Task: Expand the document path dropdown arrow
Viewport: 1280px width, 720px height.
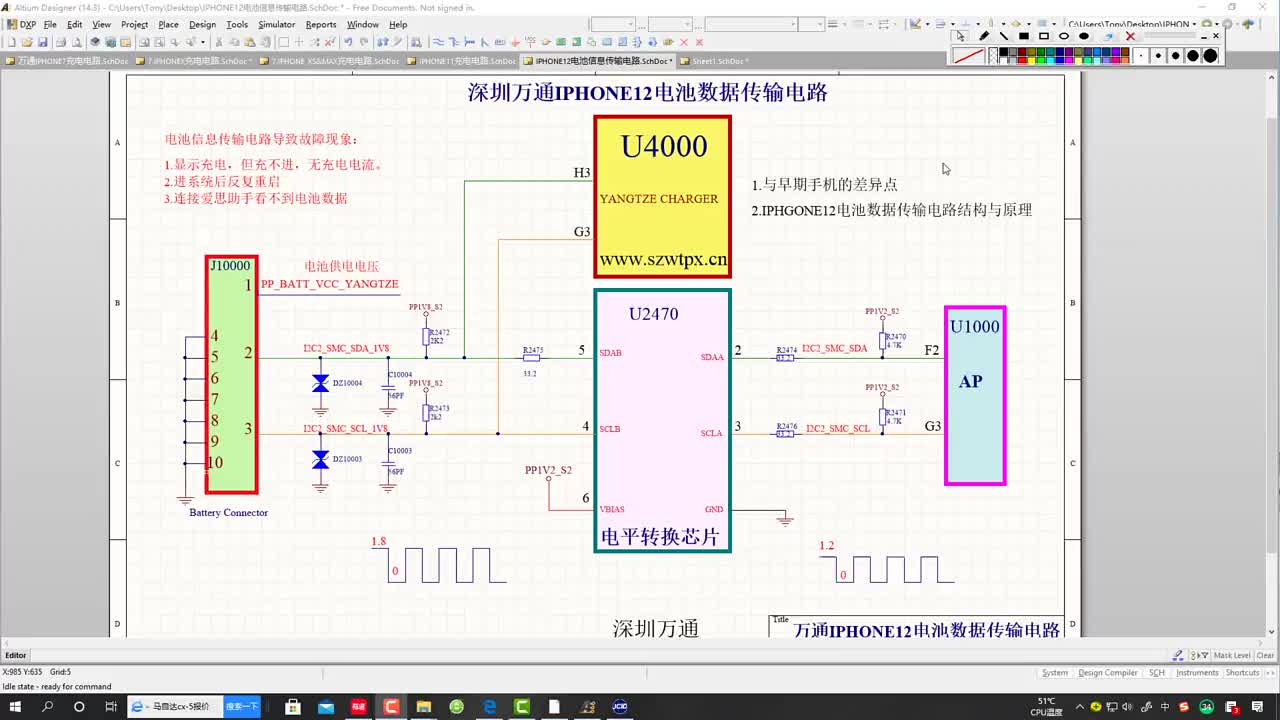Action: 1194,24
